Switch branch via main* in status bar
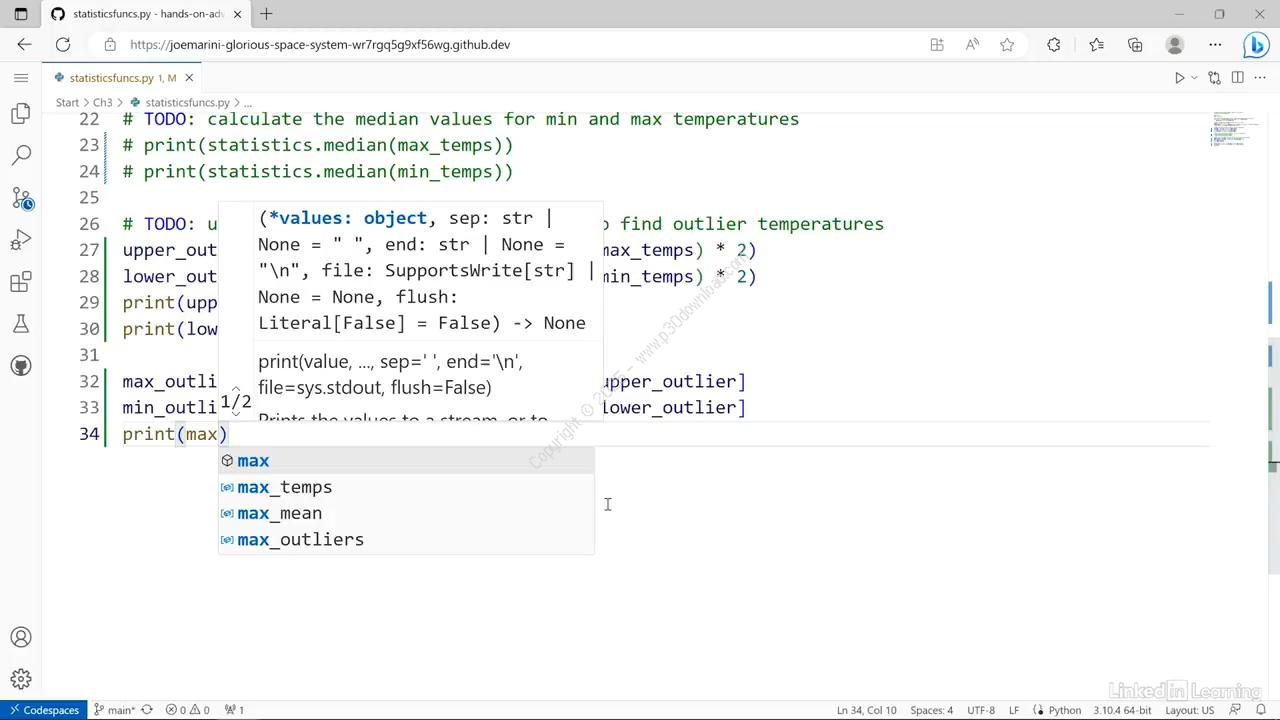 point(115,710)
